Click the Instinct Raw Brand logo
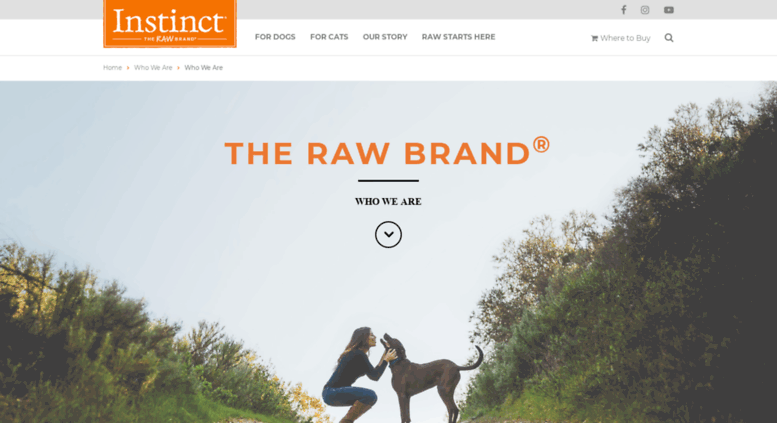Viewport: 777px width, 423px height. click(x=170, y=24)
